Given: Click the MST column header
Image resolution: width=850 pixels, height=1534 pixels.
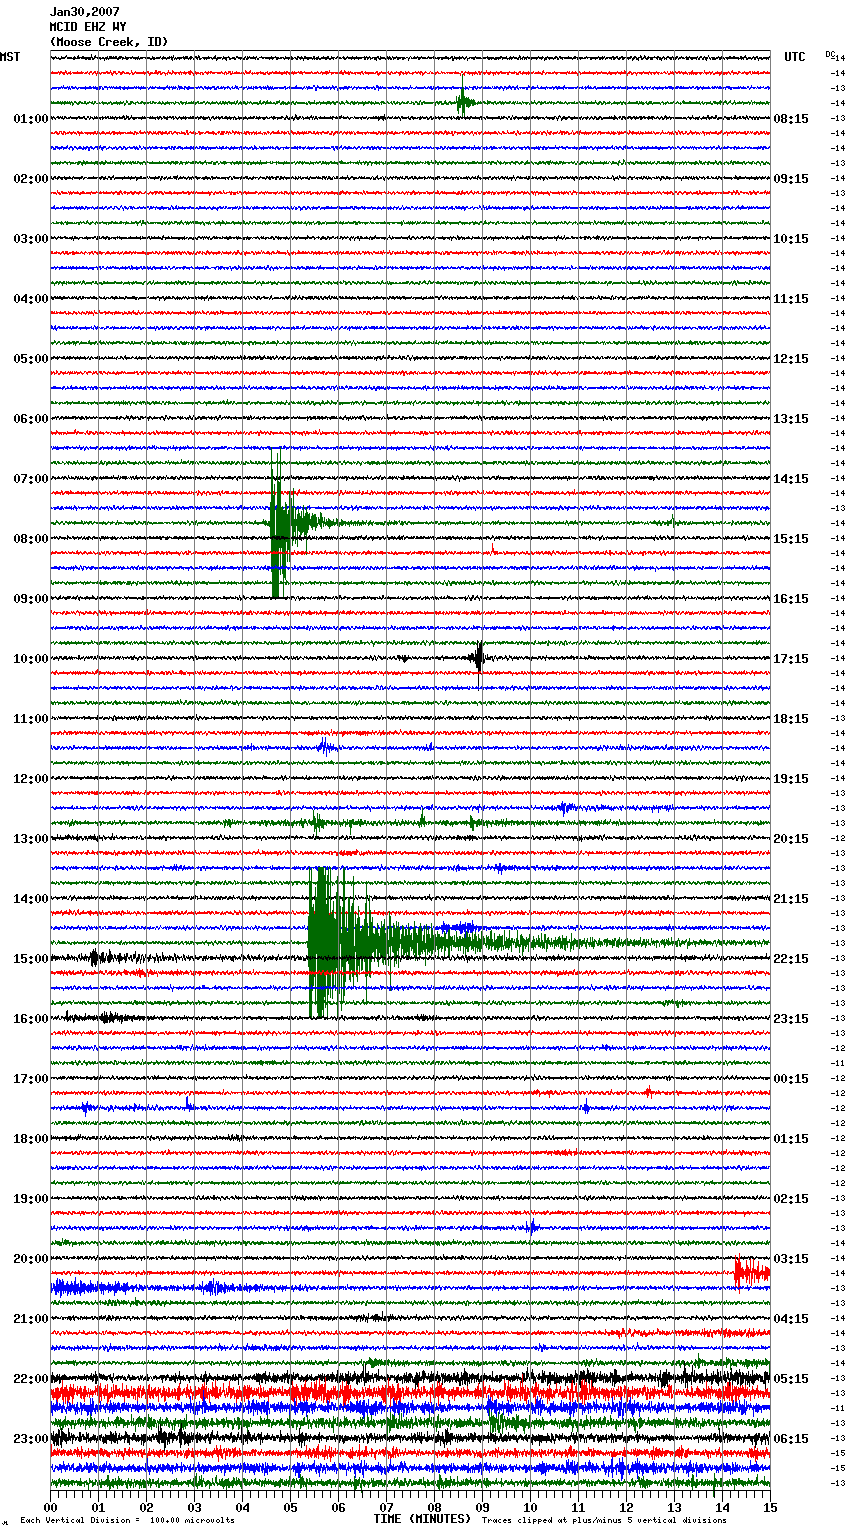Looking at the screenshot, I should [10, 57].
